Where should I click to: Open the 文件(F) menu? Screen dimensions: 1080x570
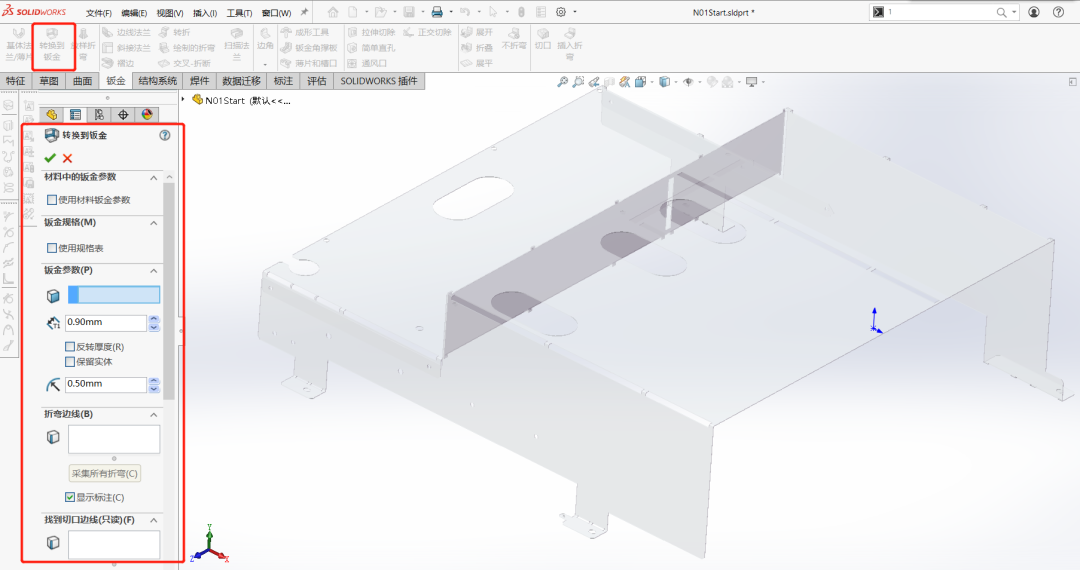[x=98, y=13]
